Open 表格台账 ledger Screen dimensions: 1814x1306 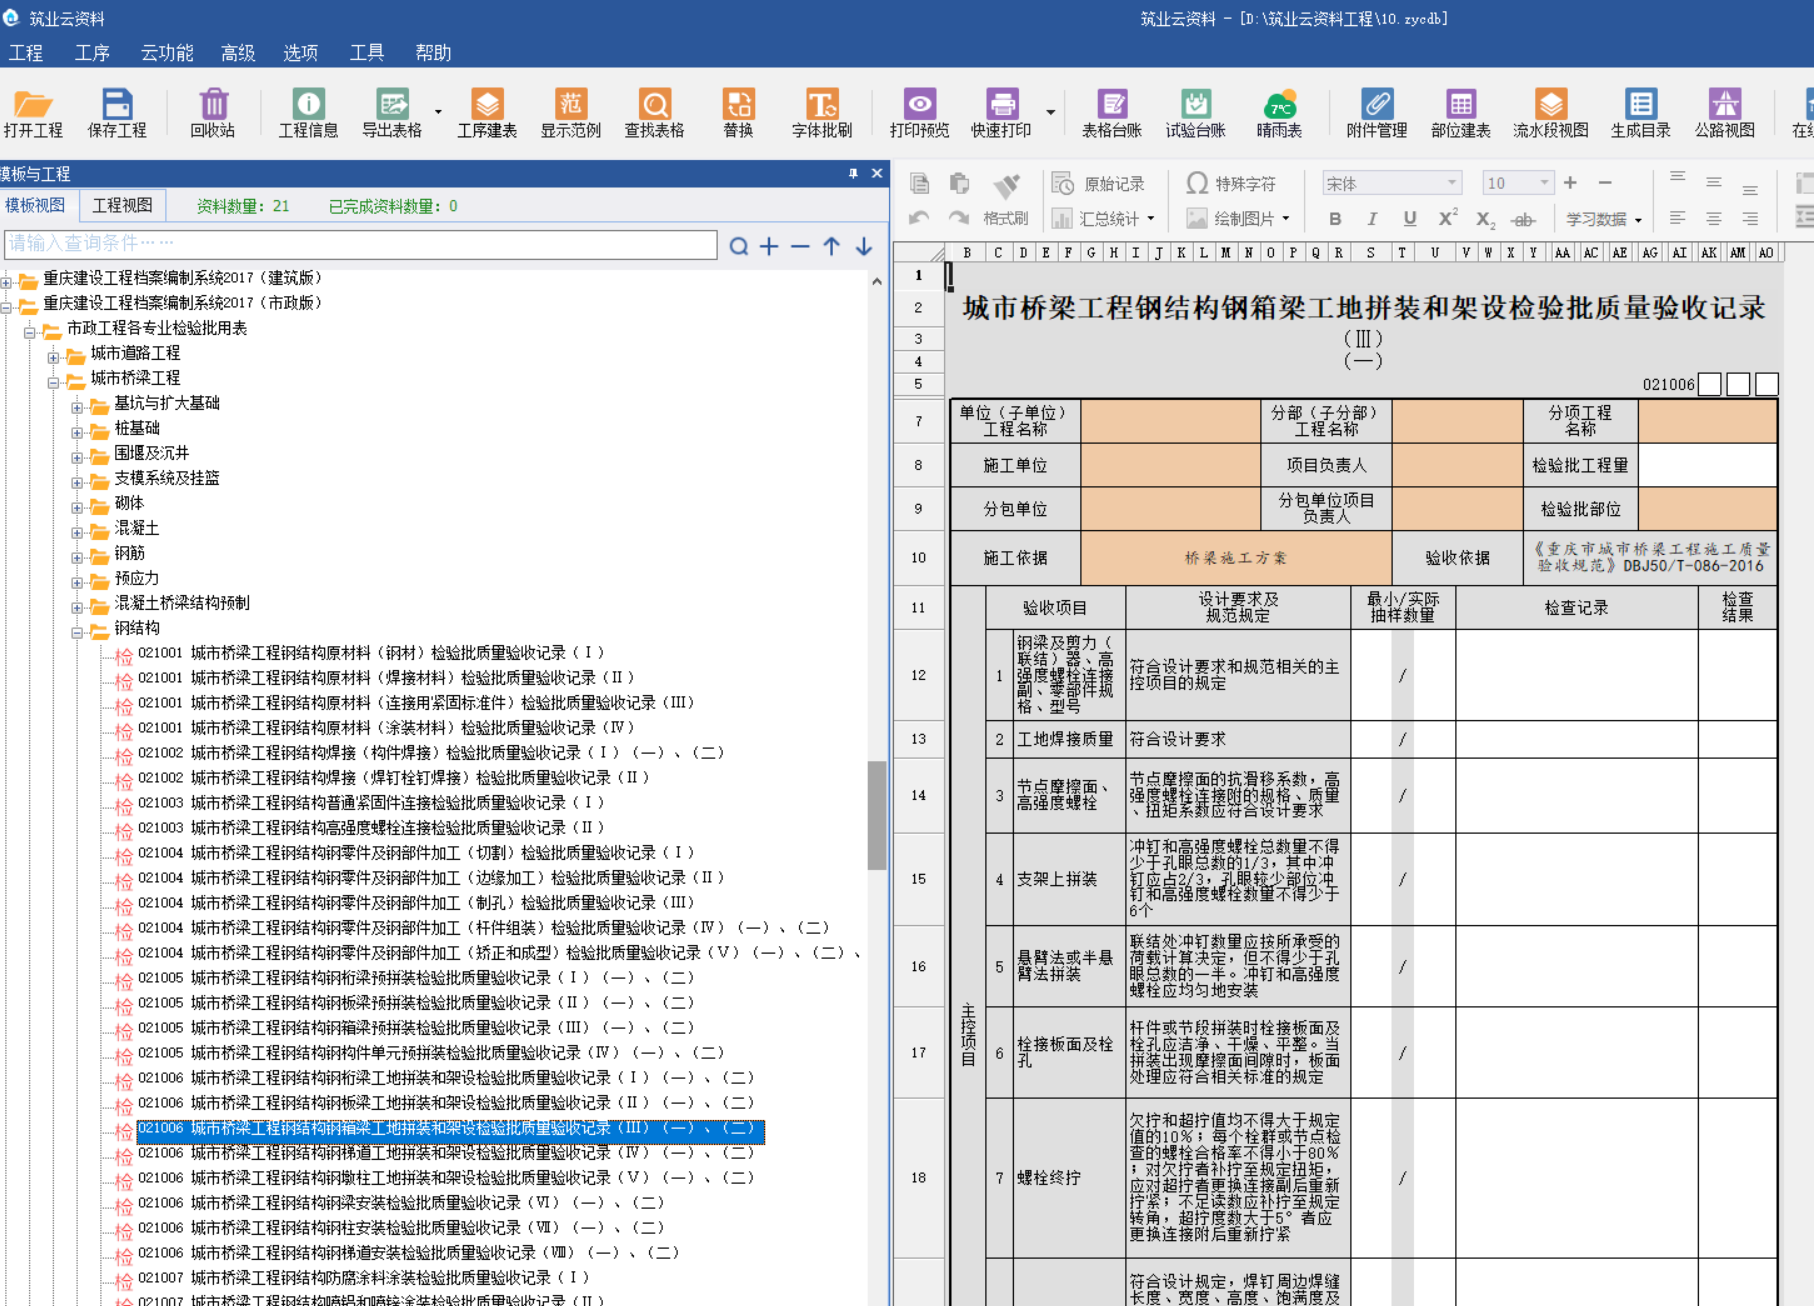(1112, 113)
